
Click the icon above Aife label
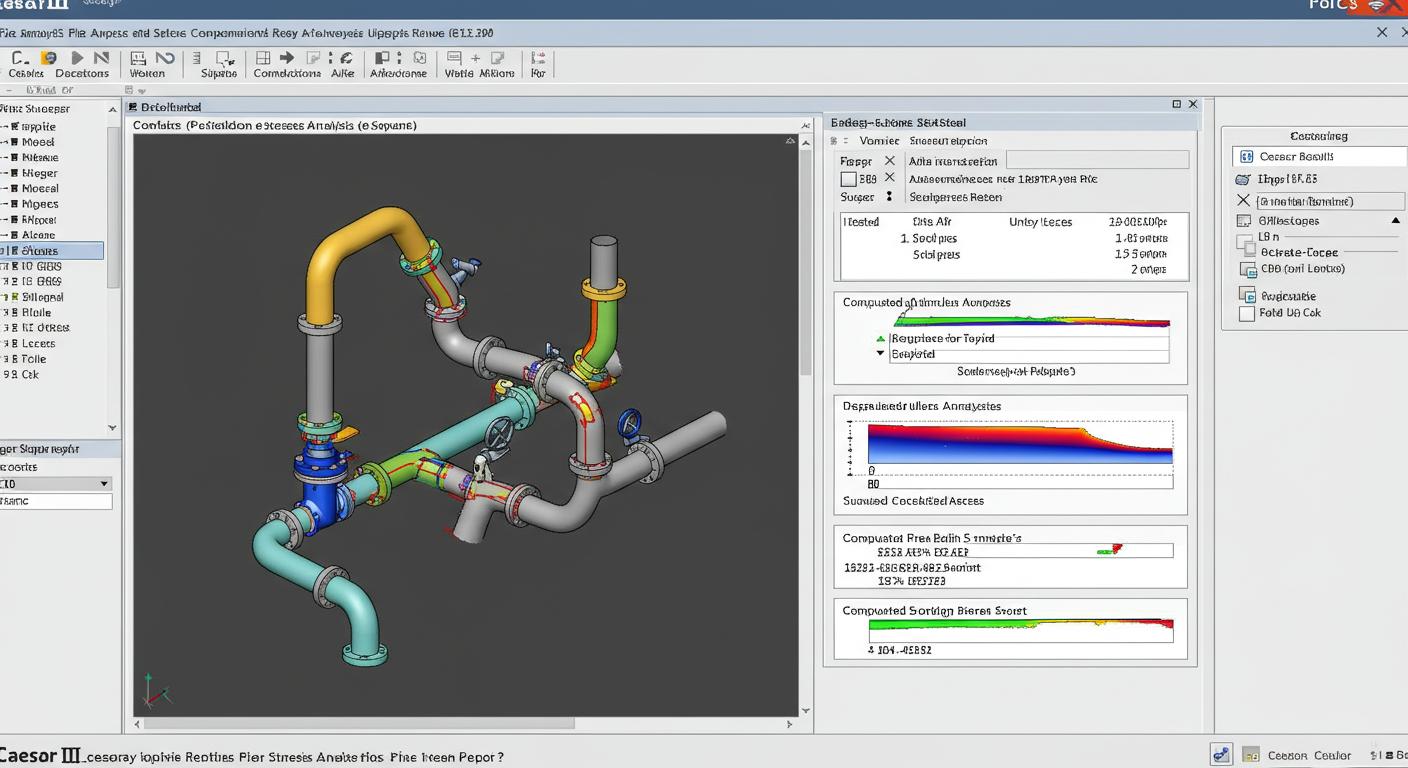coord(344,58)
